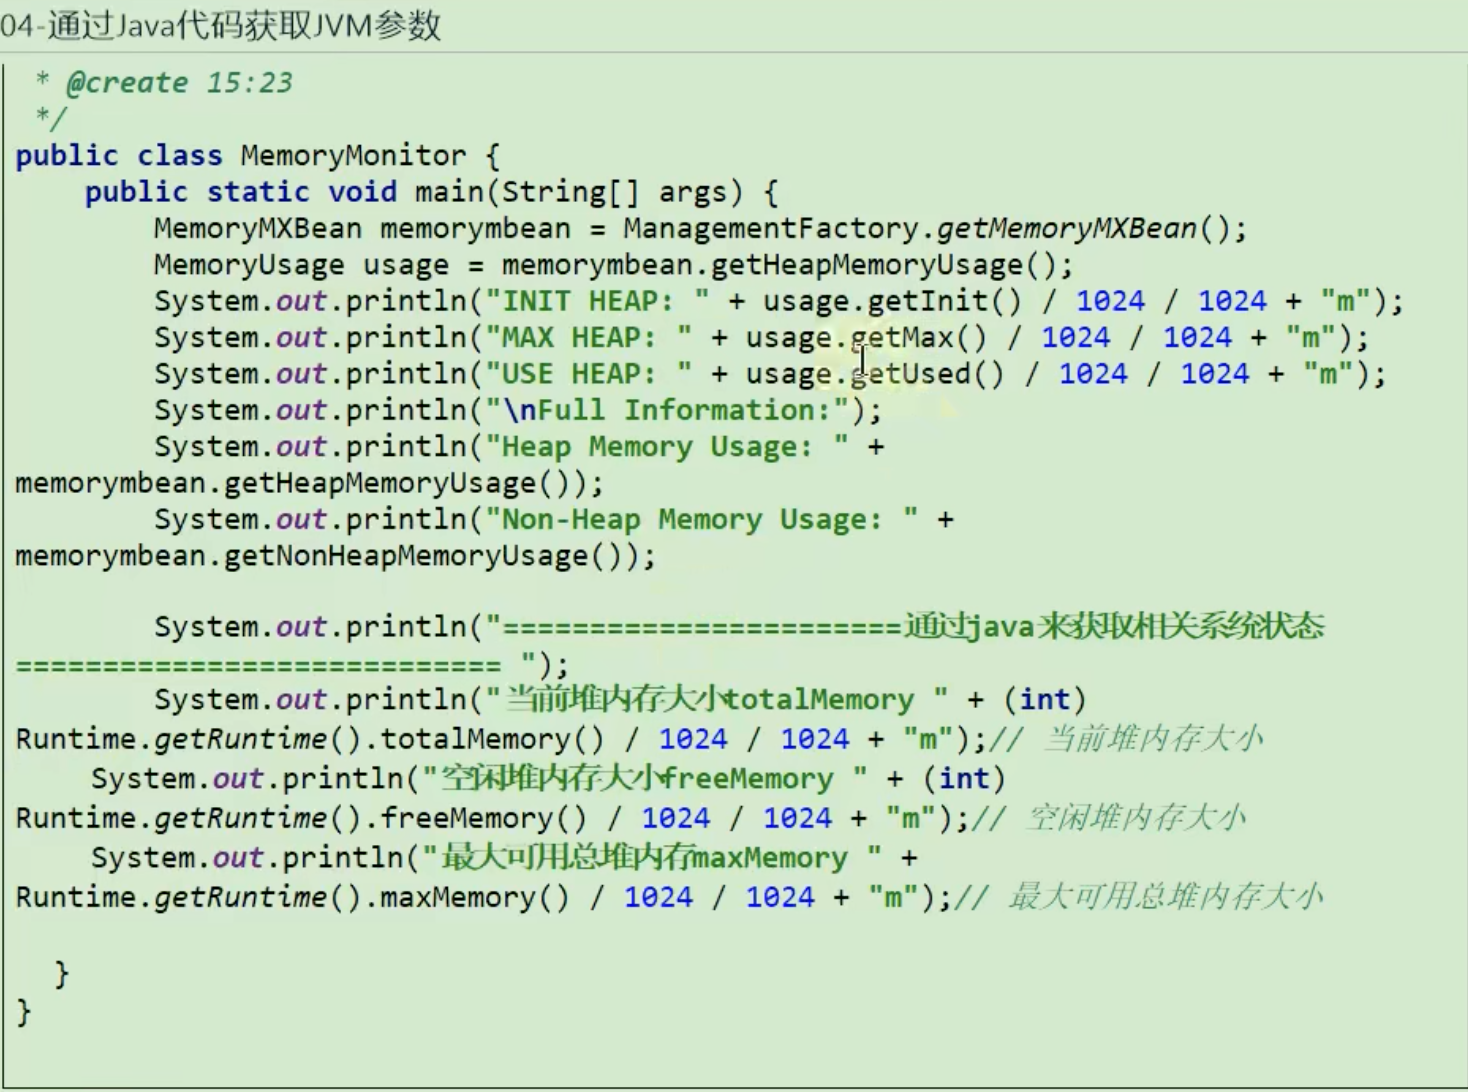Place cursor on MemoryMonitor class name
The image size is (1468, 1092).
tap(352, 155)
